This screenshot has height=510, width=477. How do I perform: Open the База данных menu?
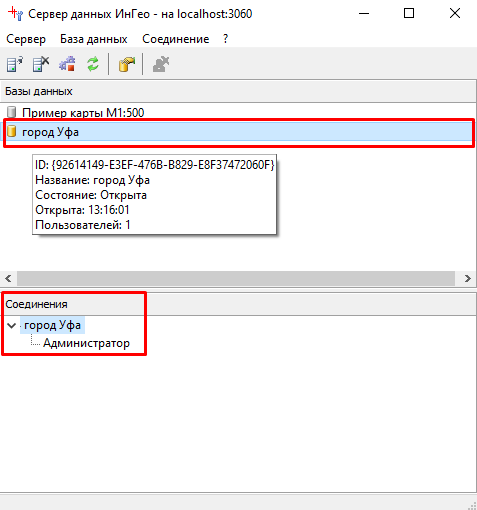coord(94,39)
